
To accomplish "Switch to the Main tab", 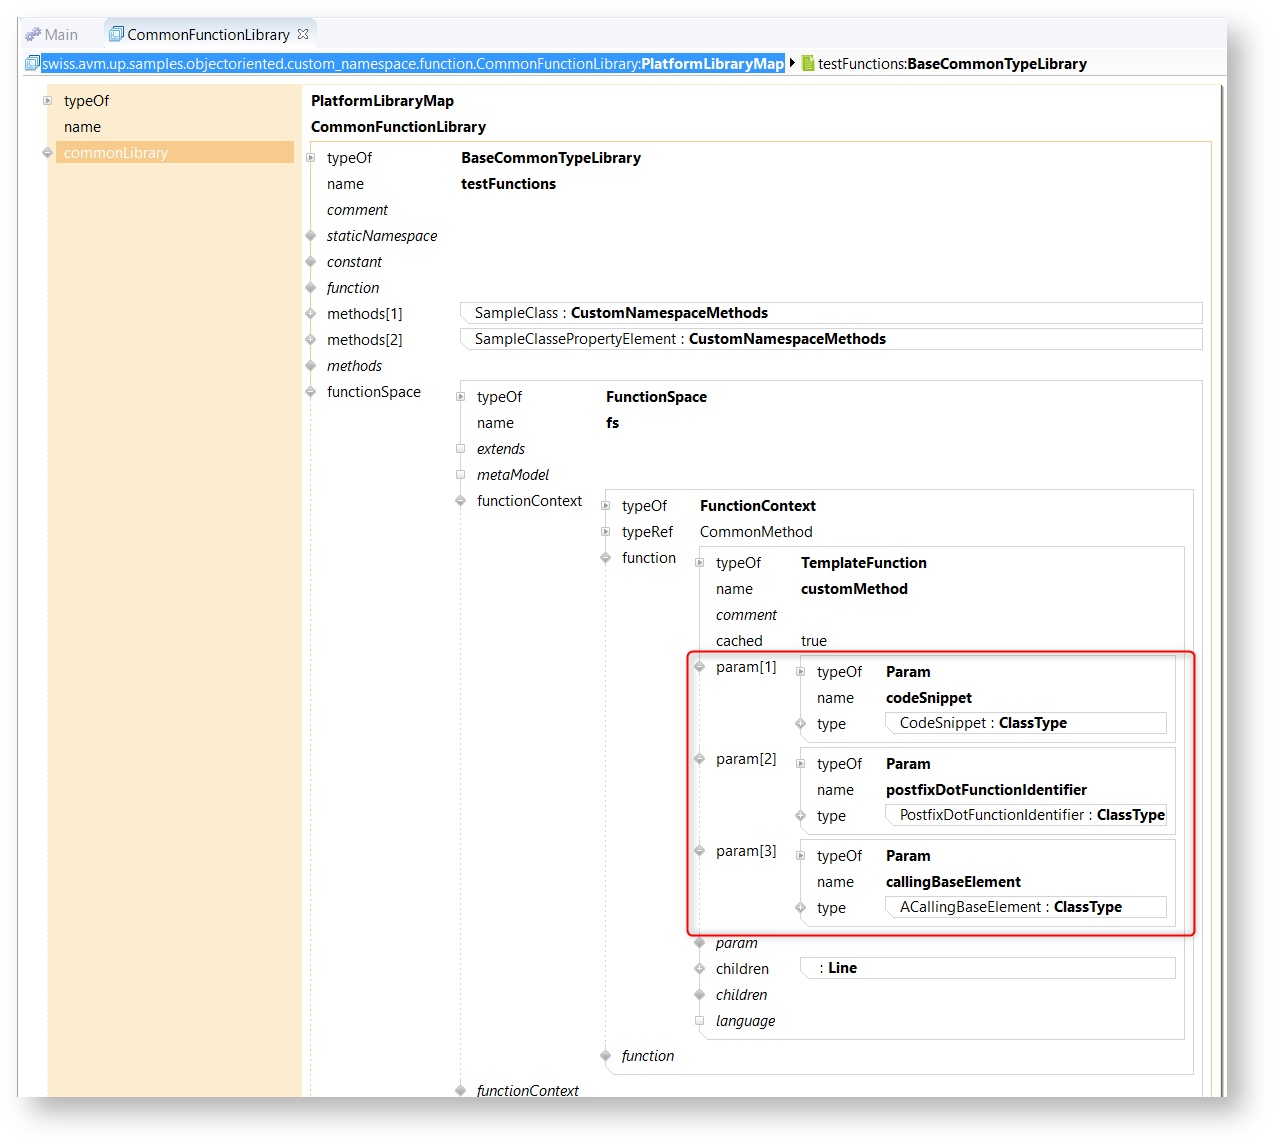I will point(60,34).
